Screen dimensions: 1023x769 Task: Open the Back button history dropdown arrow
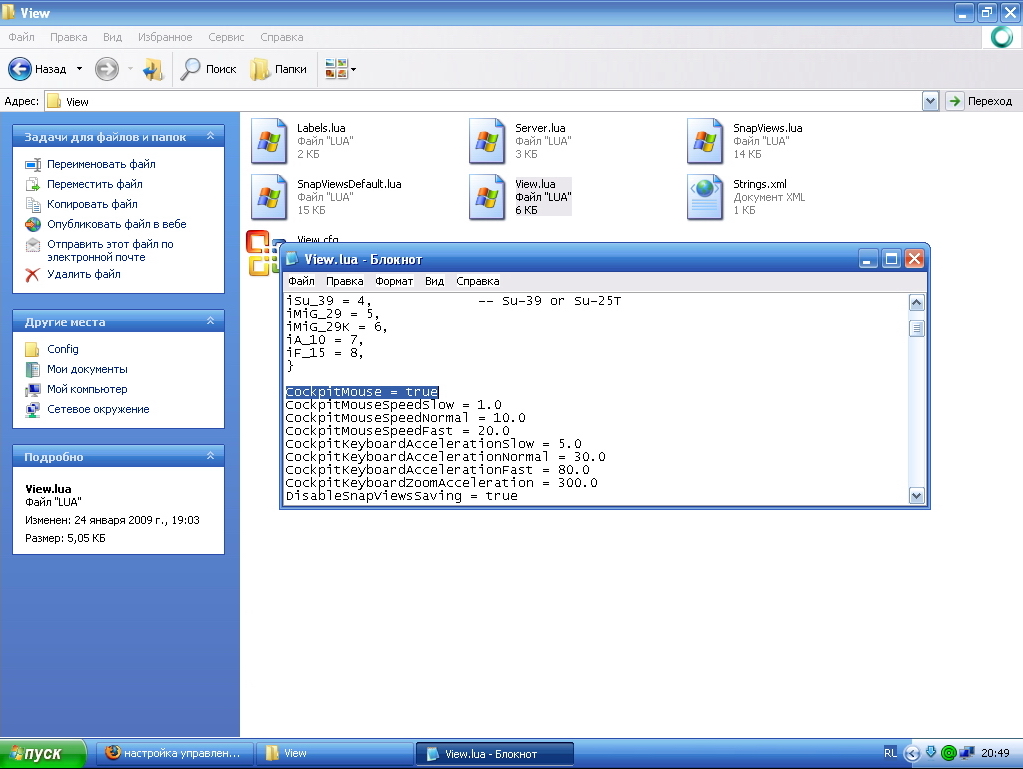click(80, 69)
